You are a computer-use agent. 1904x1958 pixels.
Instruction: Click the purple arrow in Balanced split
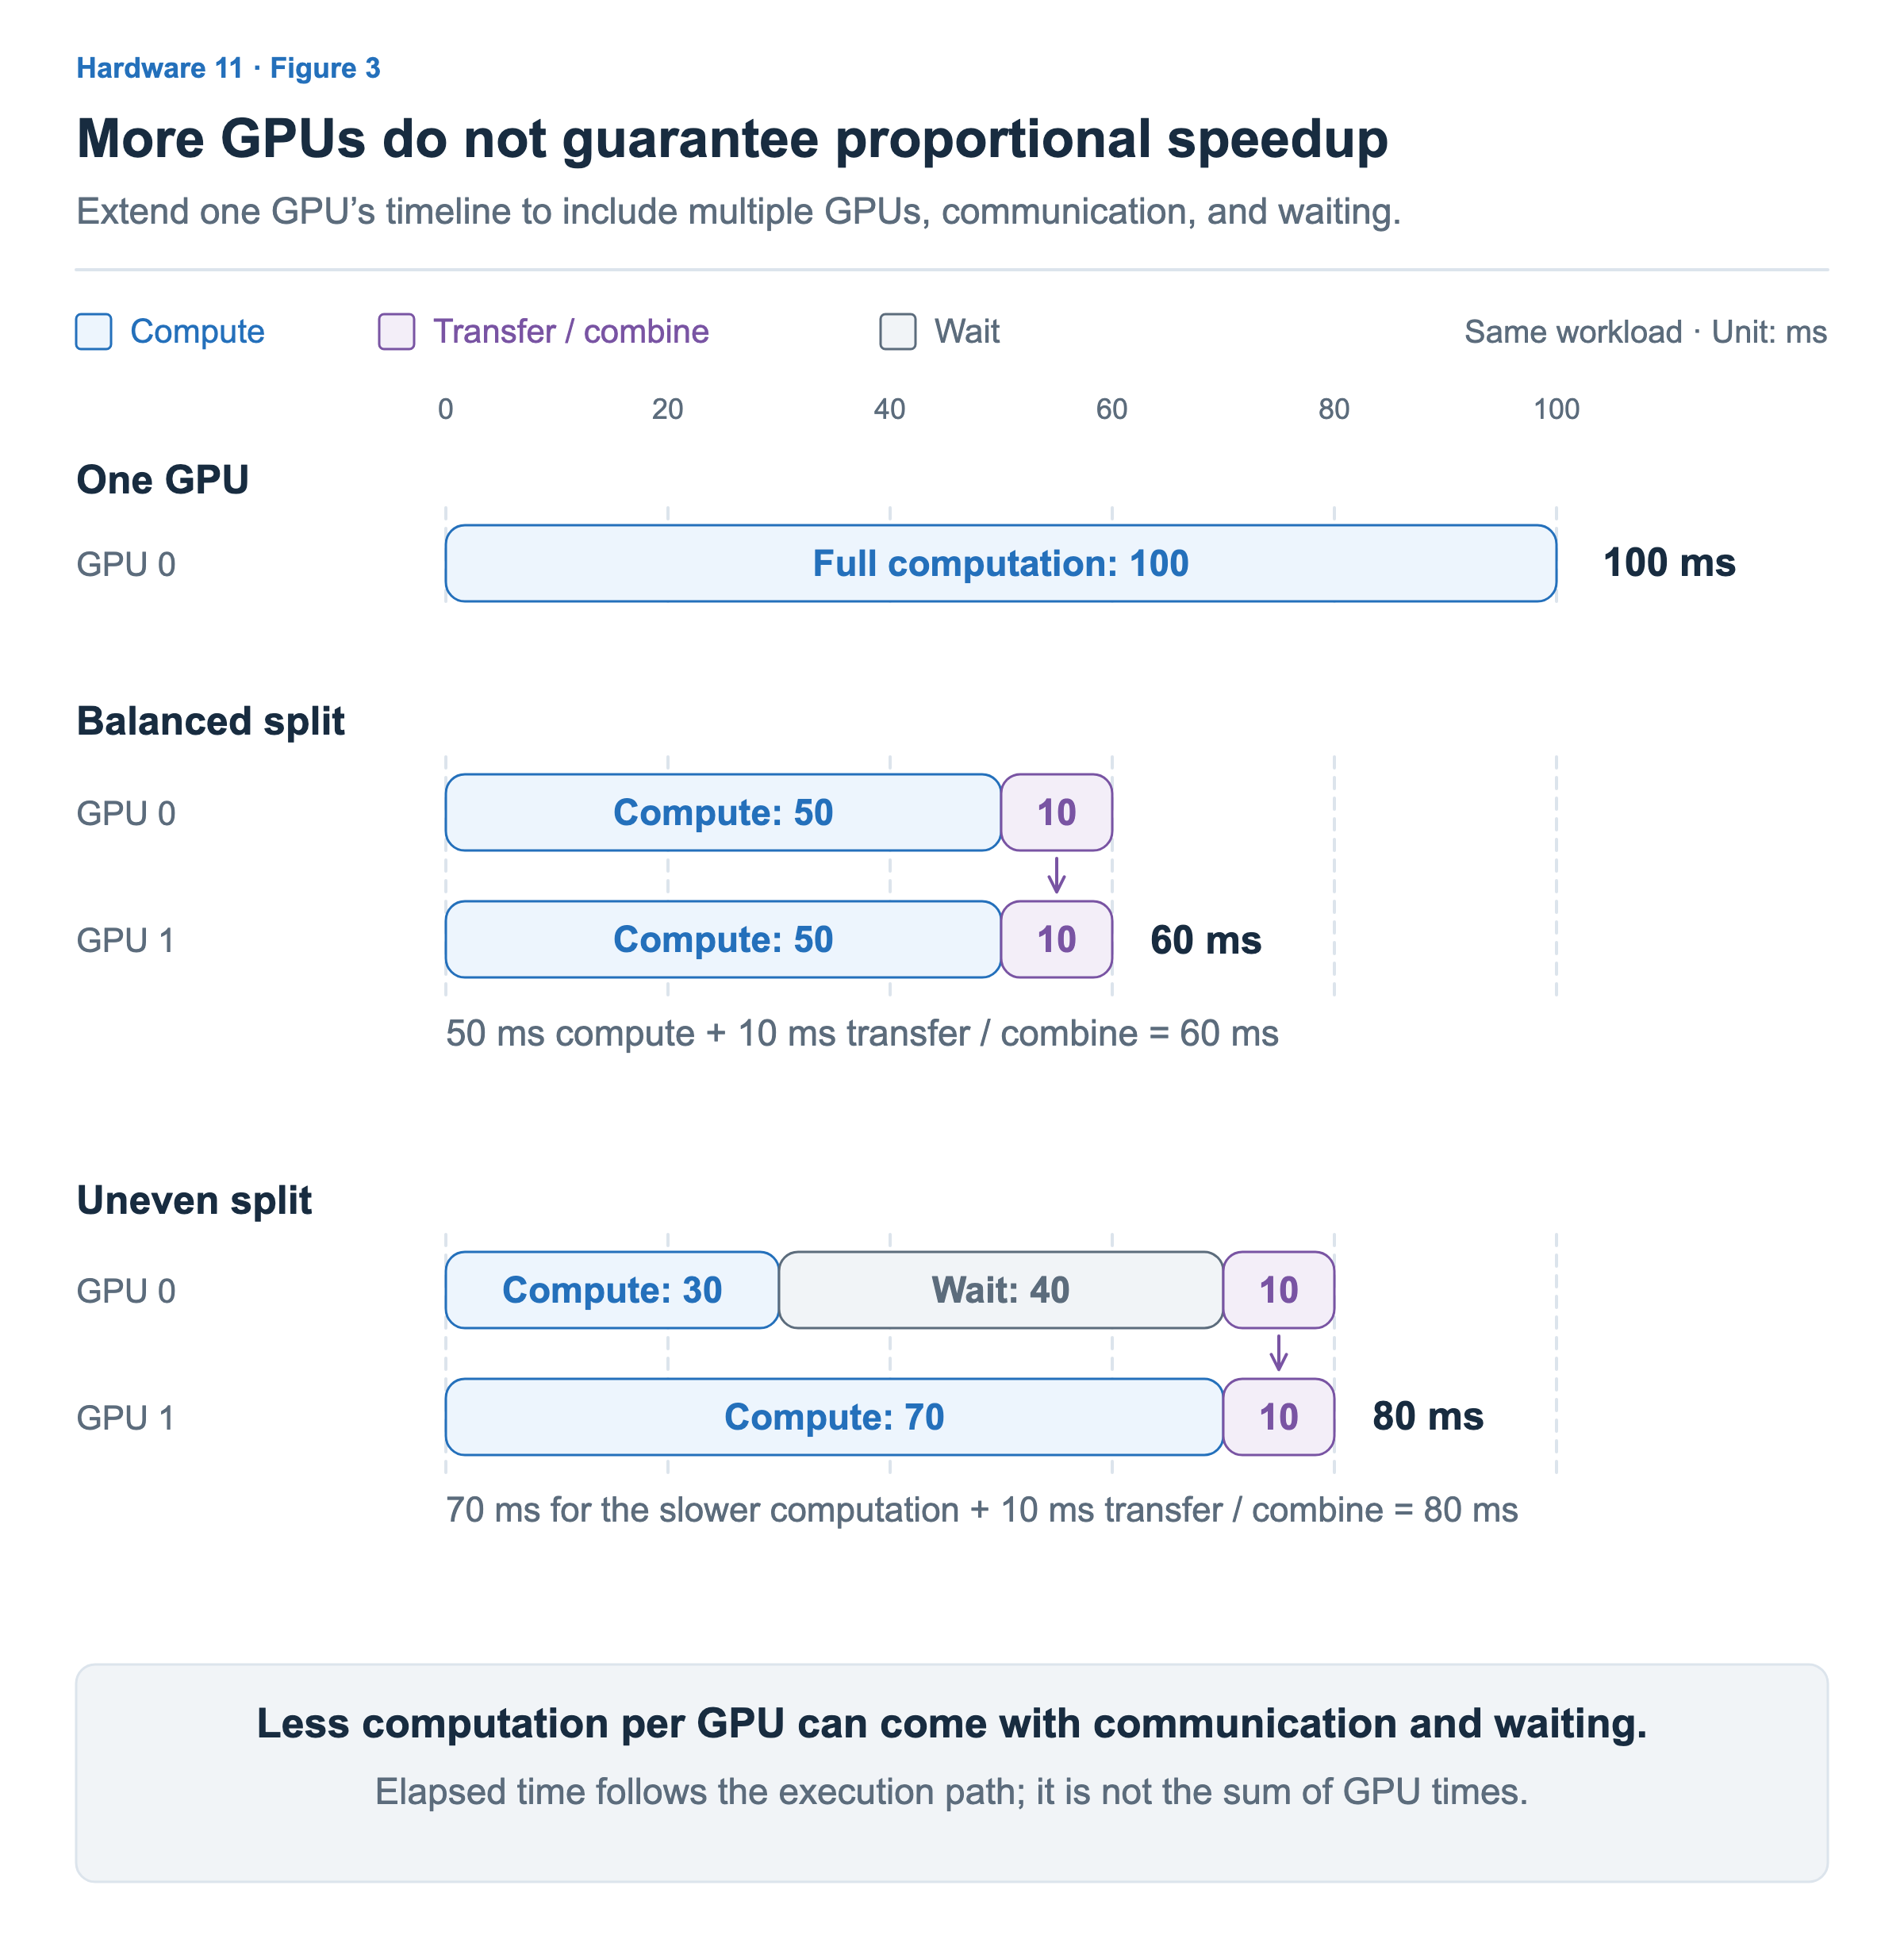click(x=1057, y=875)
